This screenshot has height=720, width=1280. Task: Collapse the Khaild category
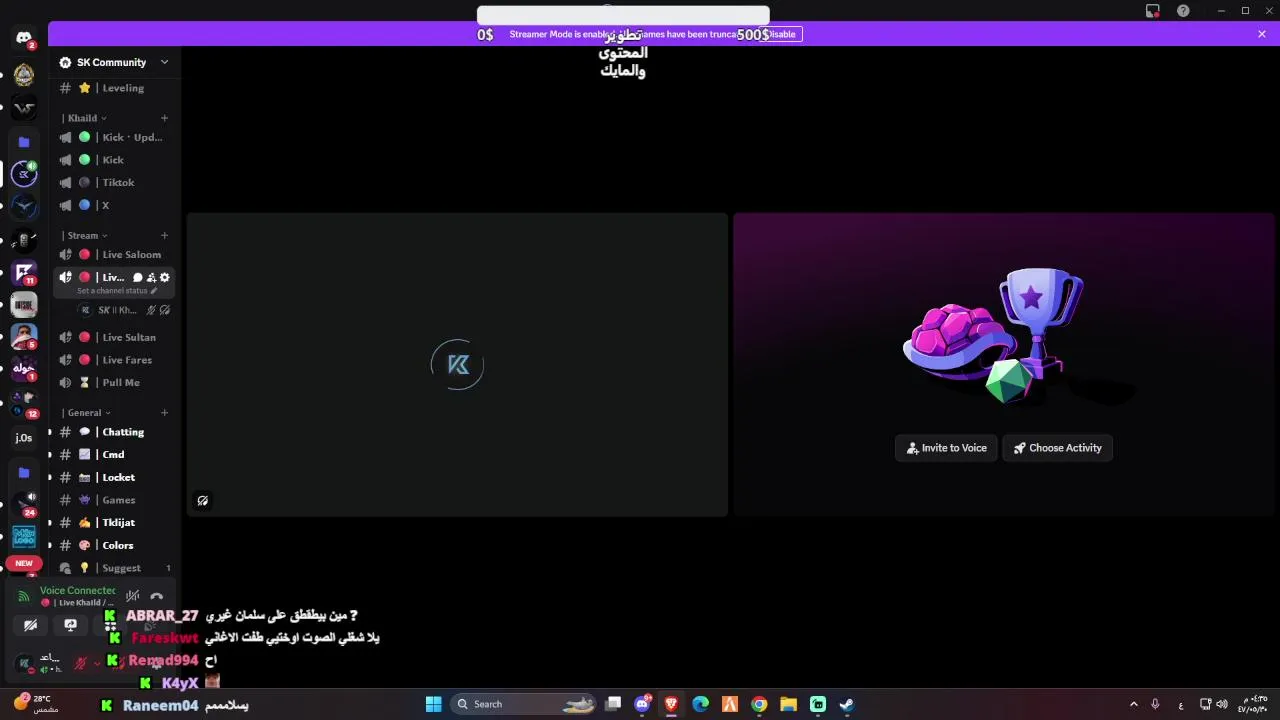84,118
